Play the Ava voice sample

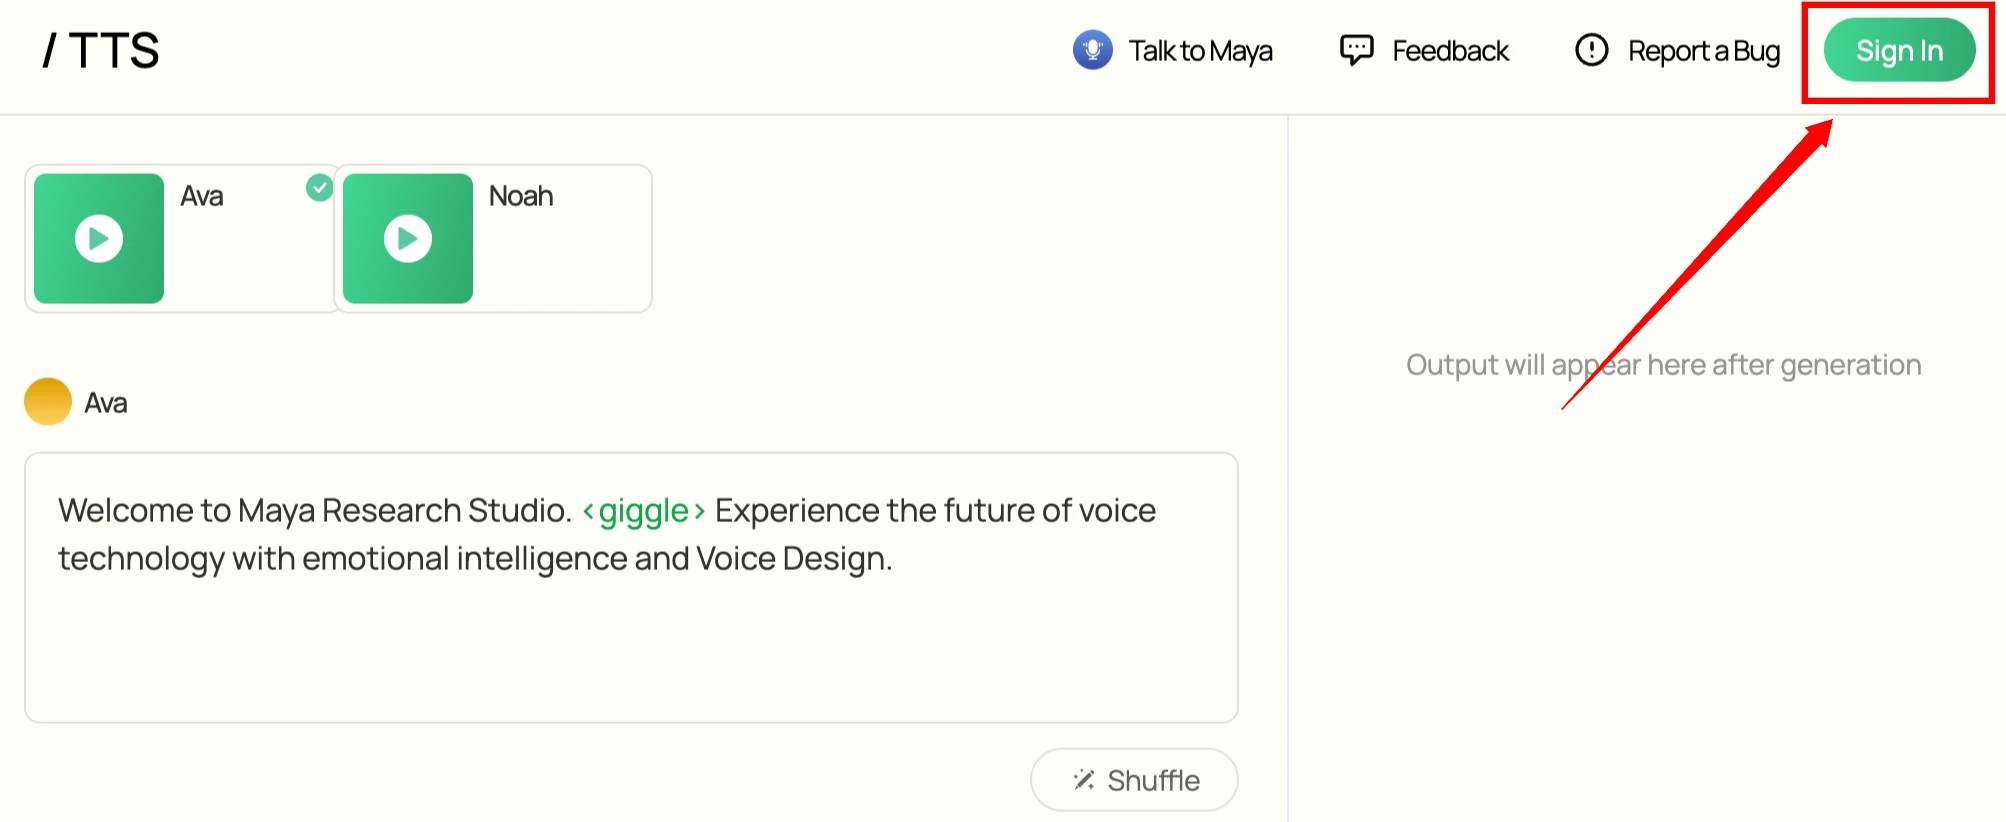[99, 239]
